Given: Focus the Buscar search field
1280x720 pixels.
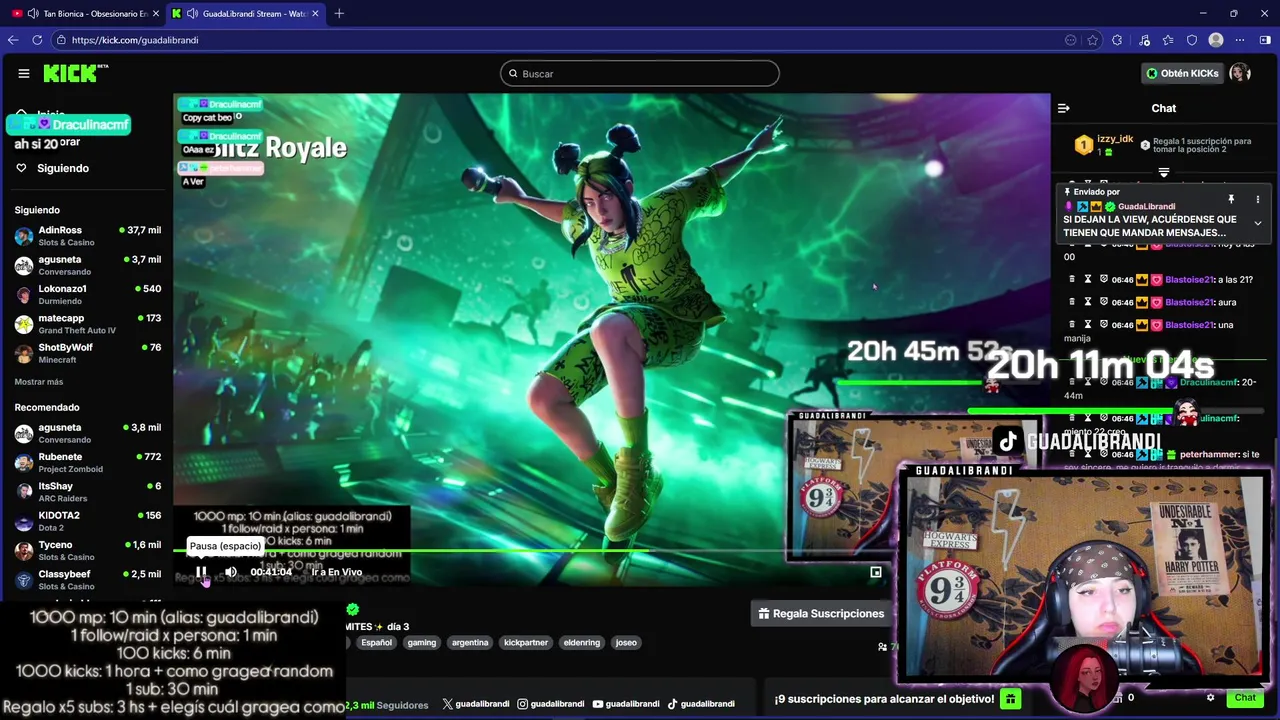Looking at the screenshot, I should (x=640, y=73).
